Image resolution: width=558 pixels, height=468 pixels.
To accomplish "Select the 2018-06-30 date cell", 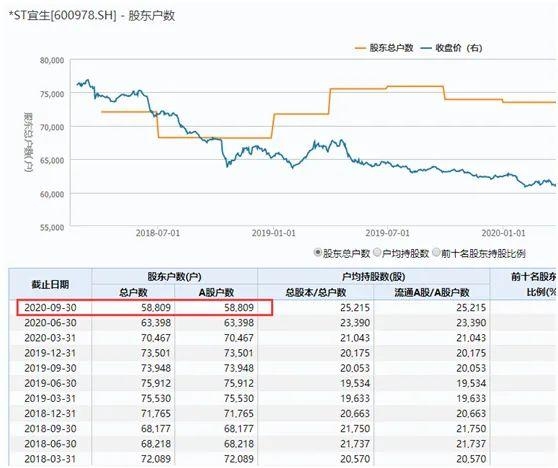I will click(x=50, y=444).
